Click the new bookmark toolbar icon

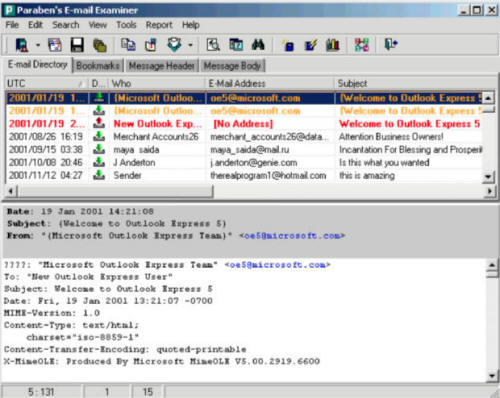click(288, 45)
